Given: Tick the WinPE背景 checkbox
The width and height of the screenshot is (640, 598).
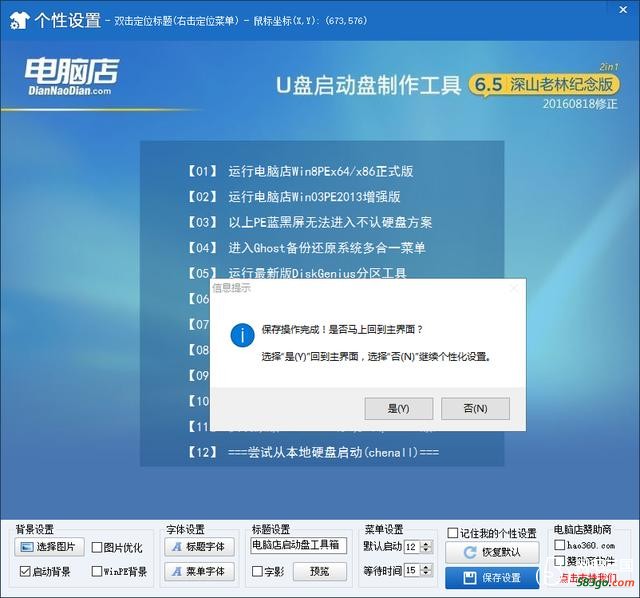Looking at the screenshot, I should (97, 571).
